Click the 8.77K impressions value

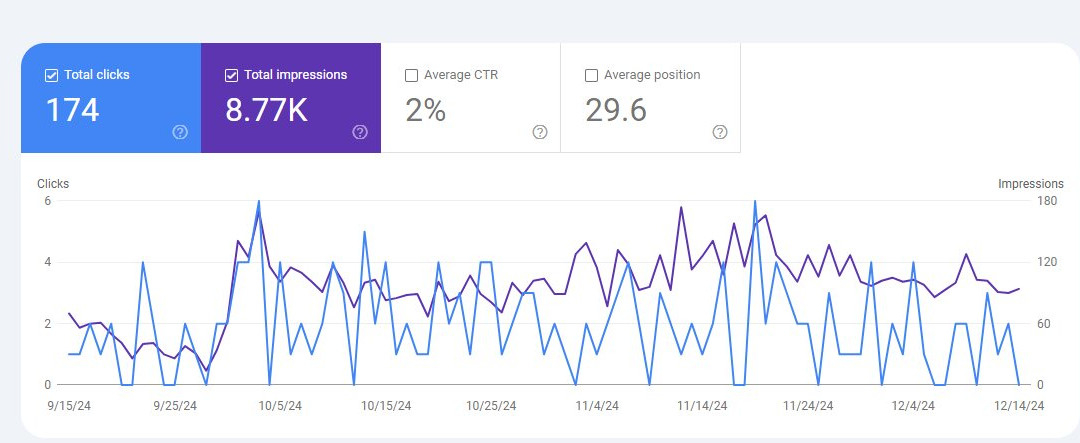[x=266, y=110]
